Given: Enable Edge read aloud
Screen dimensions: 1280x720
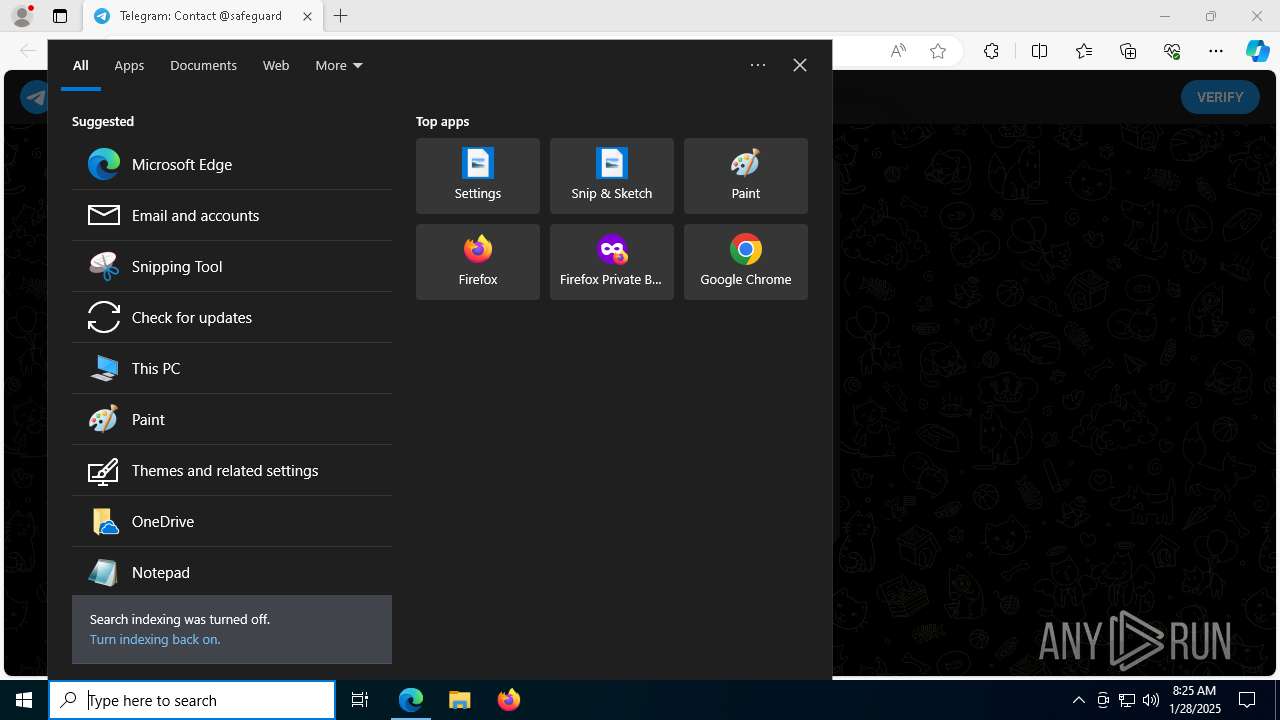Looking at the screenshot, I should (x=898, y=51).
